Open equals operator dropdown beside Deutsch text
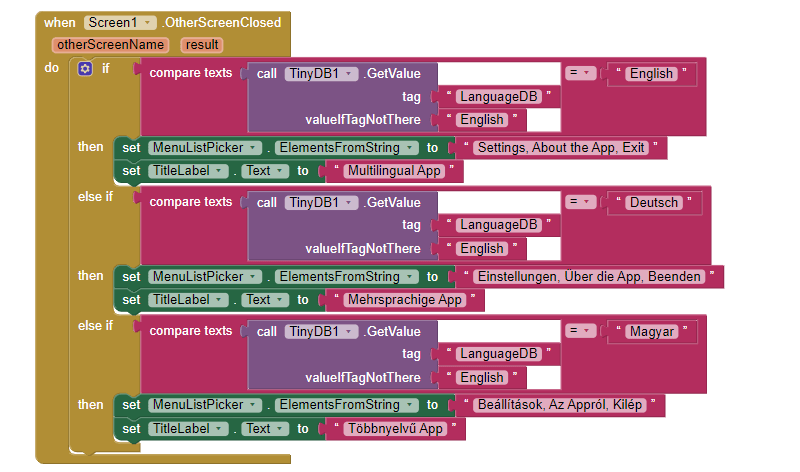This screenshot has height=472, width=800. 581,202
